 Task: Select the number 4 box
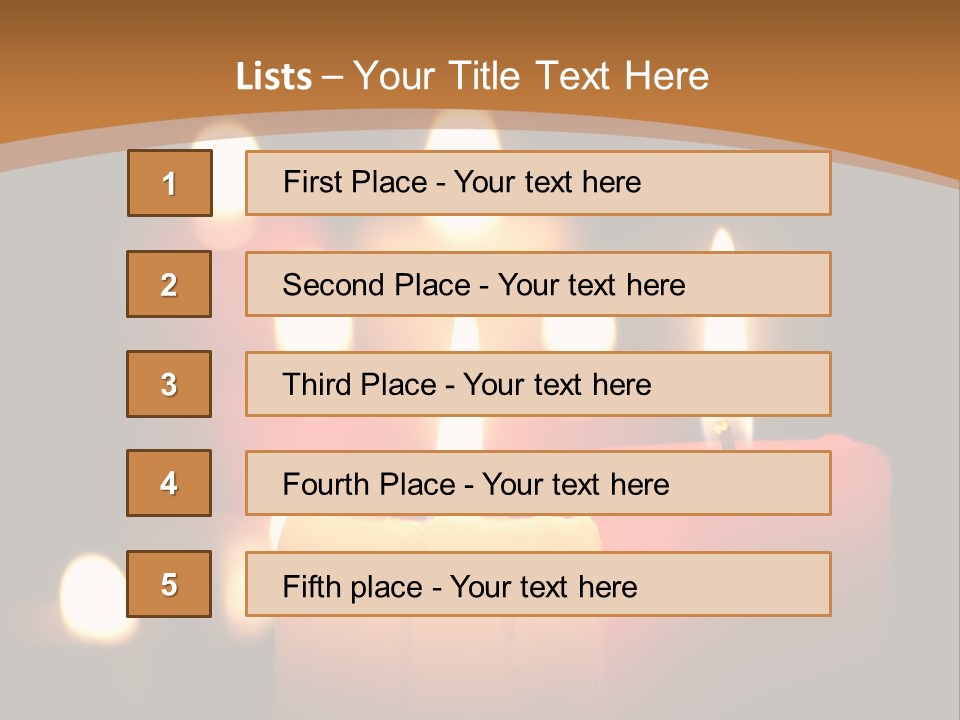169,483
